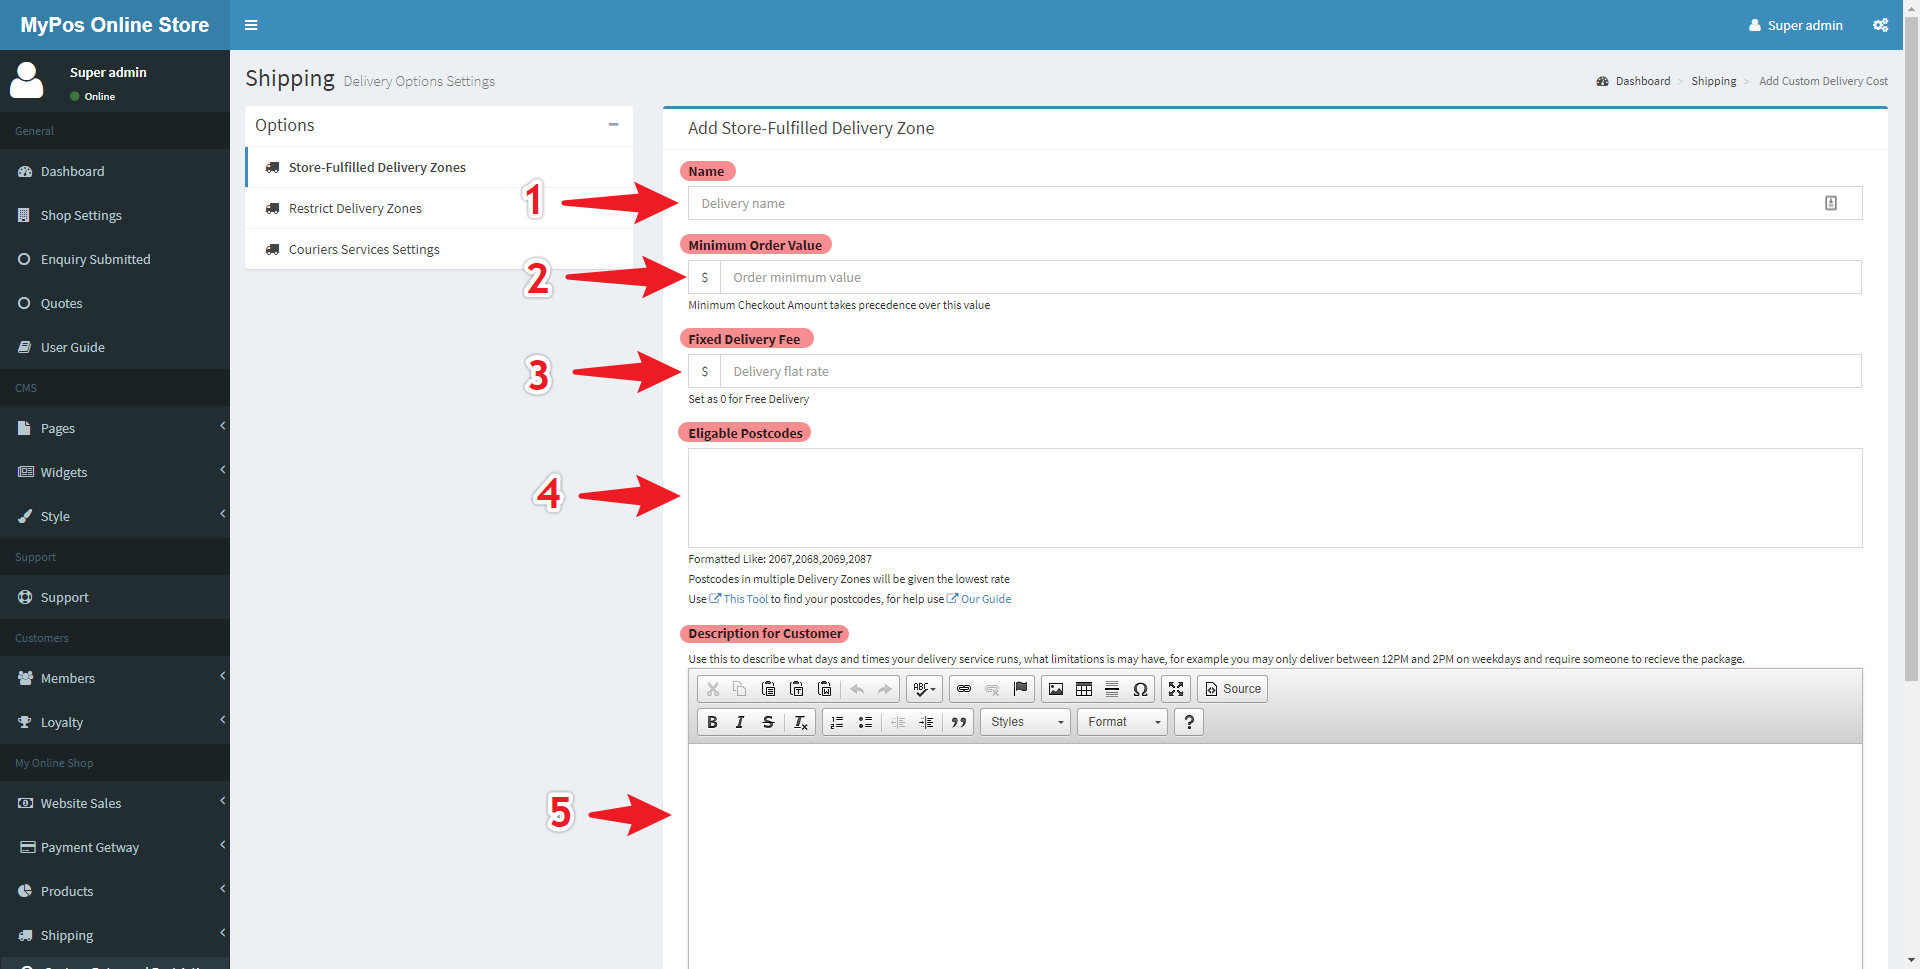Toggle italic text formatting
This screenshot has height=969, width=1920.
point(740,722)
